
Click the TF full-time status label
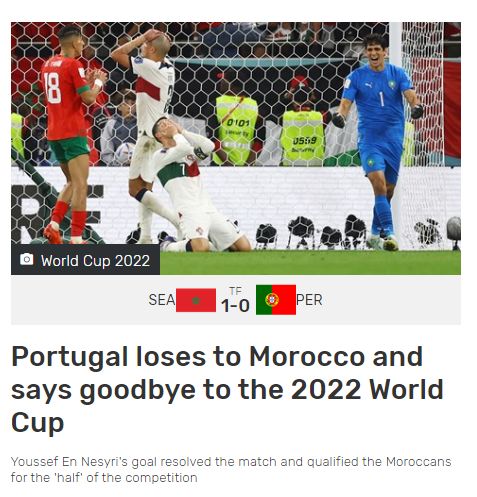coord(235,291)
